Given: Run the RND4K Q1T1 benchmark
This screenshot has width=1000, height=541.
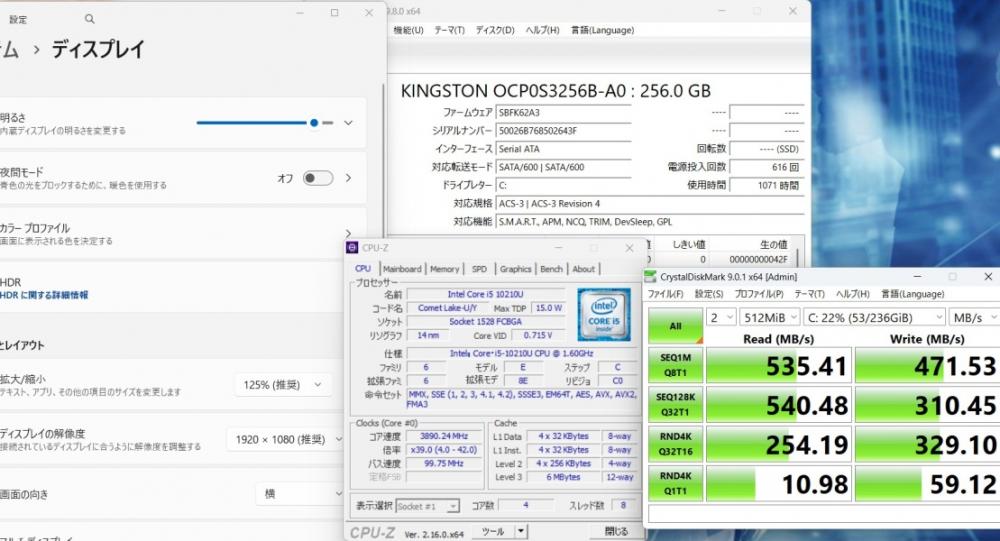Looking at the screenshot, I should [675, 484].
